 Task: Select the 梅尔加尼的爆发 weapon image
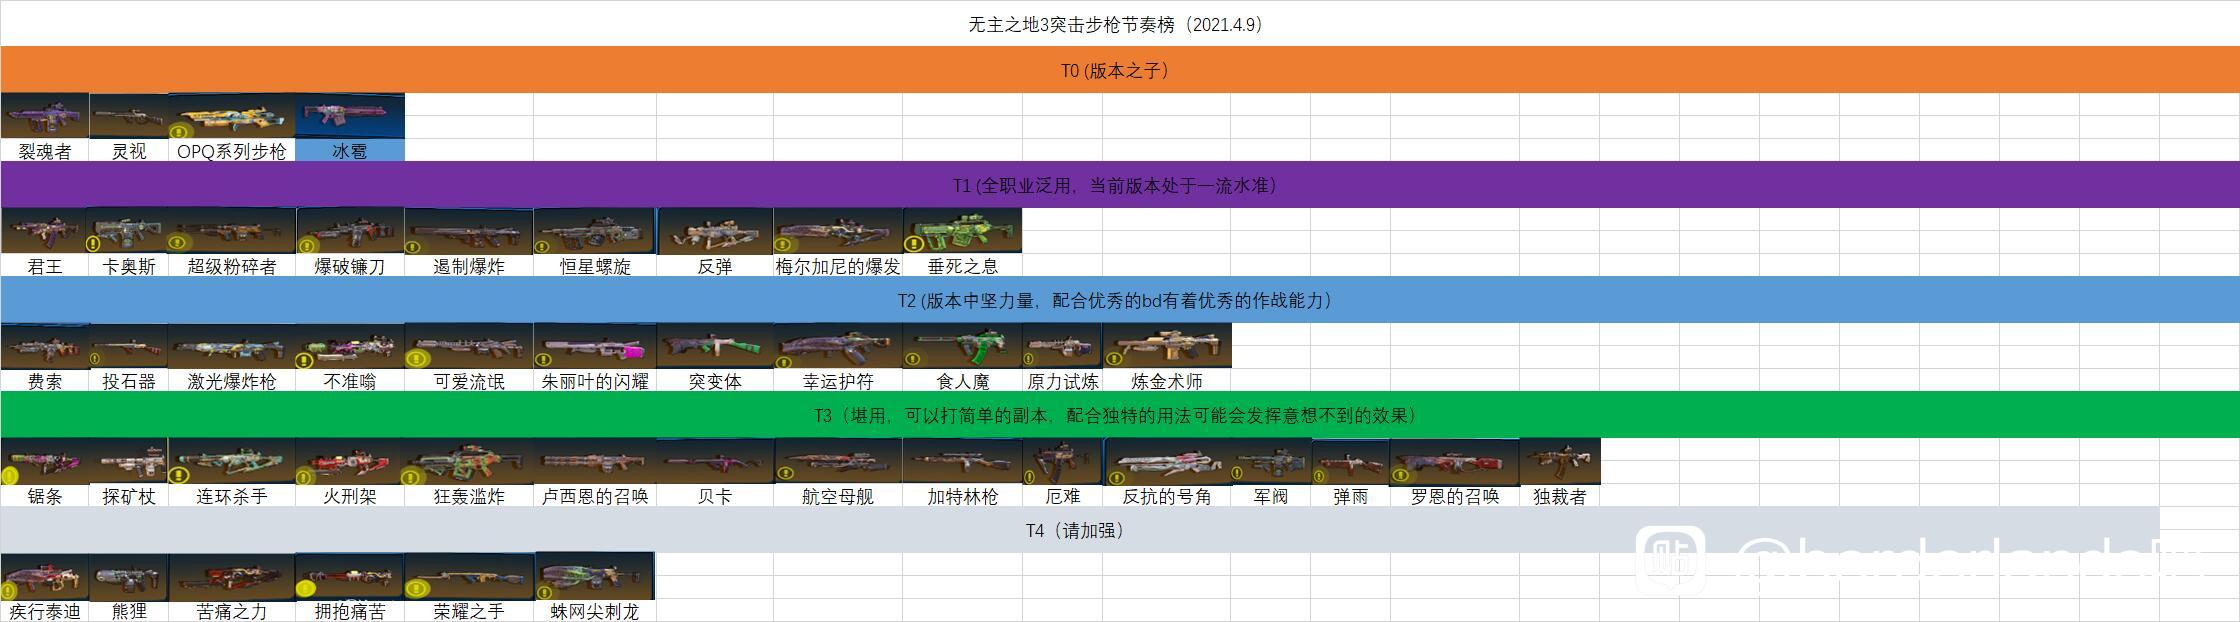click(x=838, y=231)
